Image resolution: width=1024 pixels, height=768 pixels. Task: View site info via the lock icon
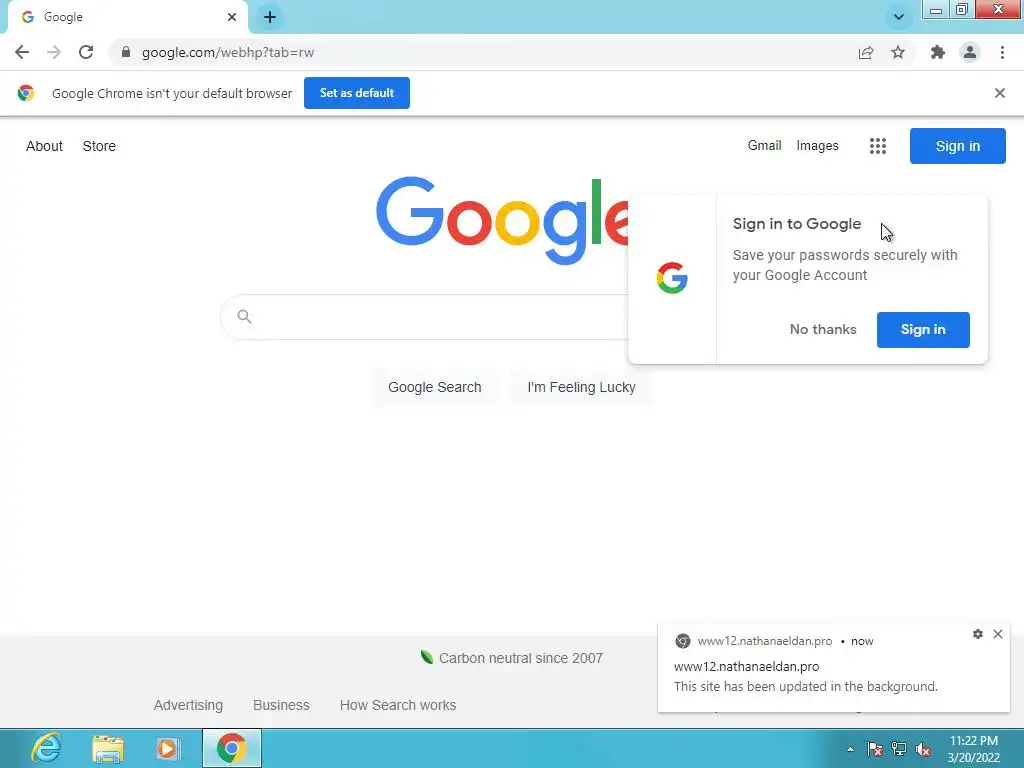[x=126, y=52]
